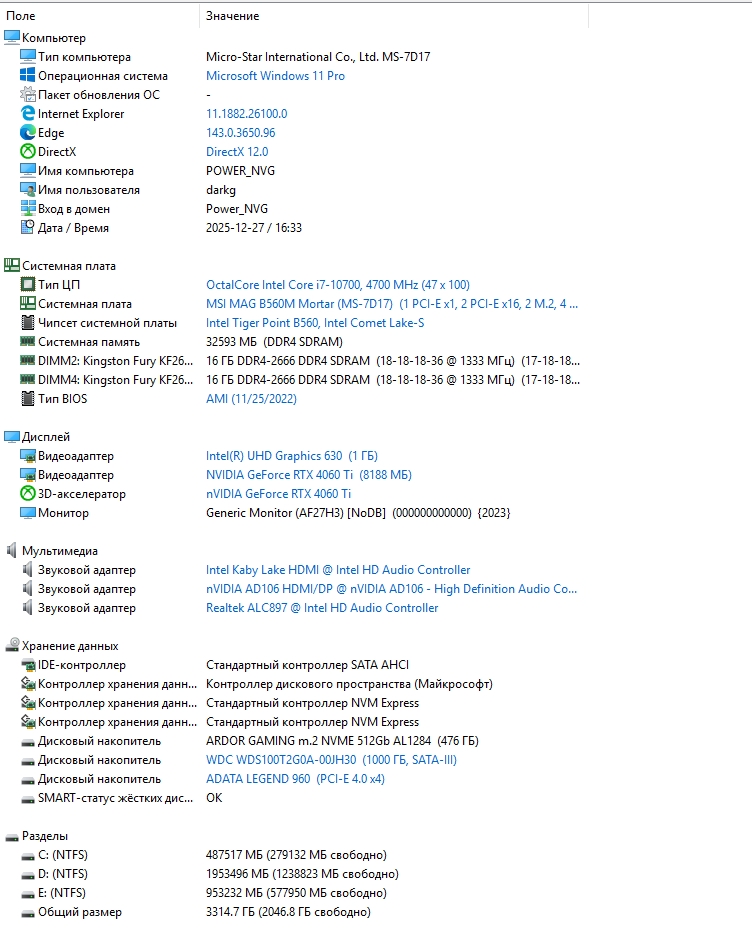Select the D: (NTFS) partition row
The image size is (752, 933).
(x=62, y=873)
